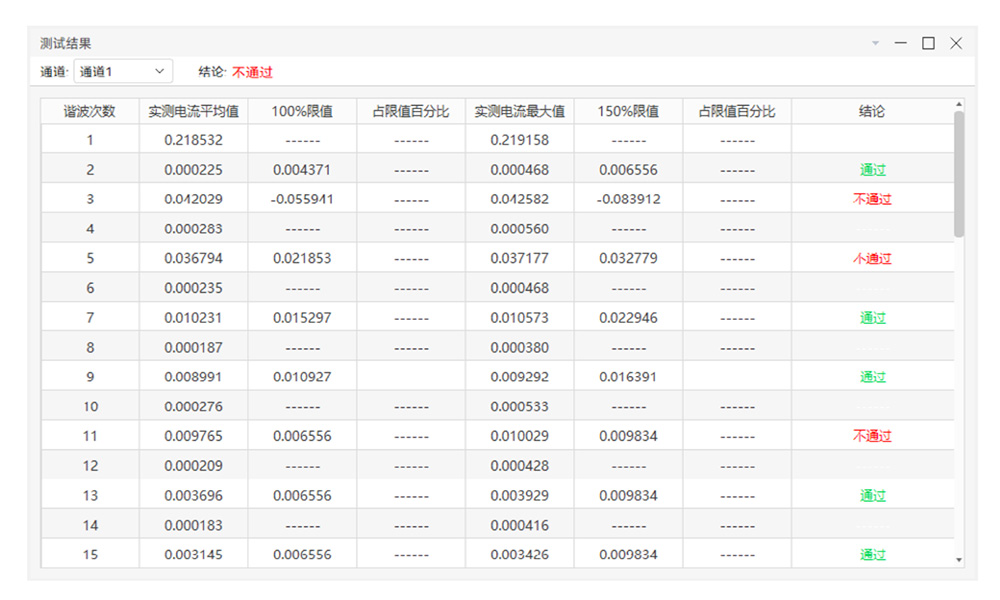This screenshot has height=600, width=1000.
Task: Click the scrollbar up arrow
Action: 959,104
